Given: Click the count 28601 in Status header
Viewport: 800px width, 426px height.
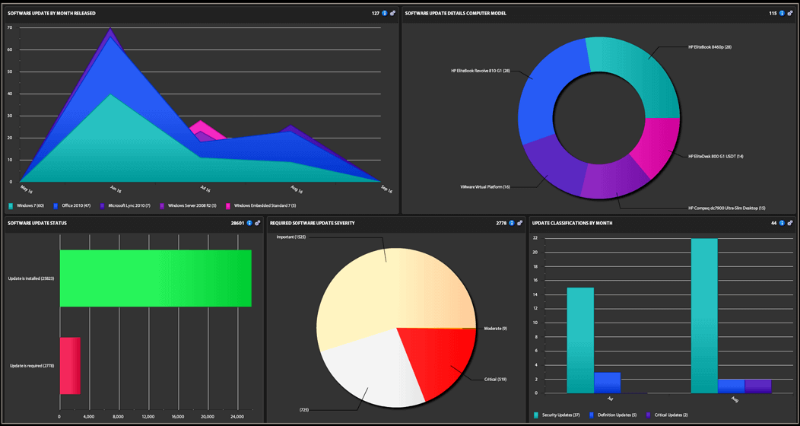Looking at the screenshot, I should pos(238,223).
